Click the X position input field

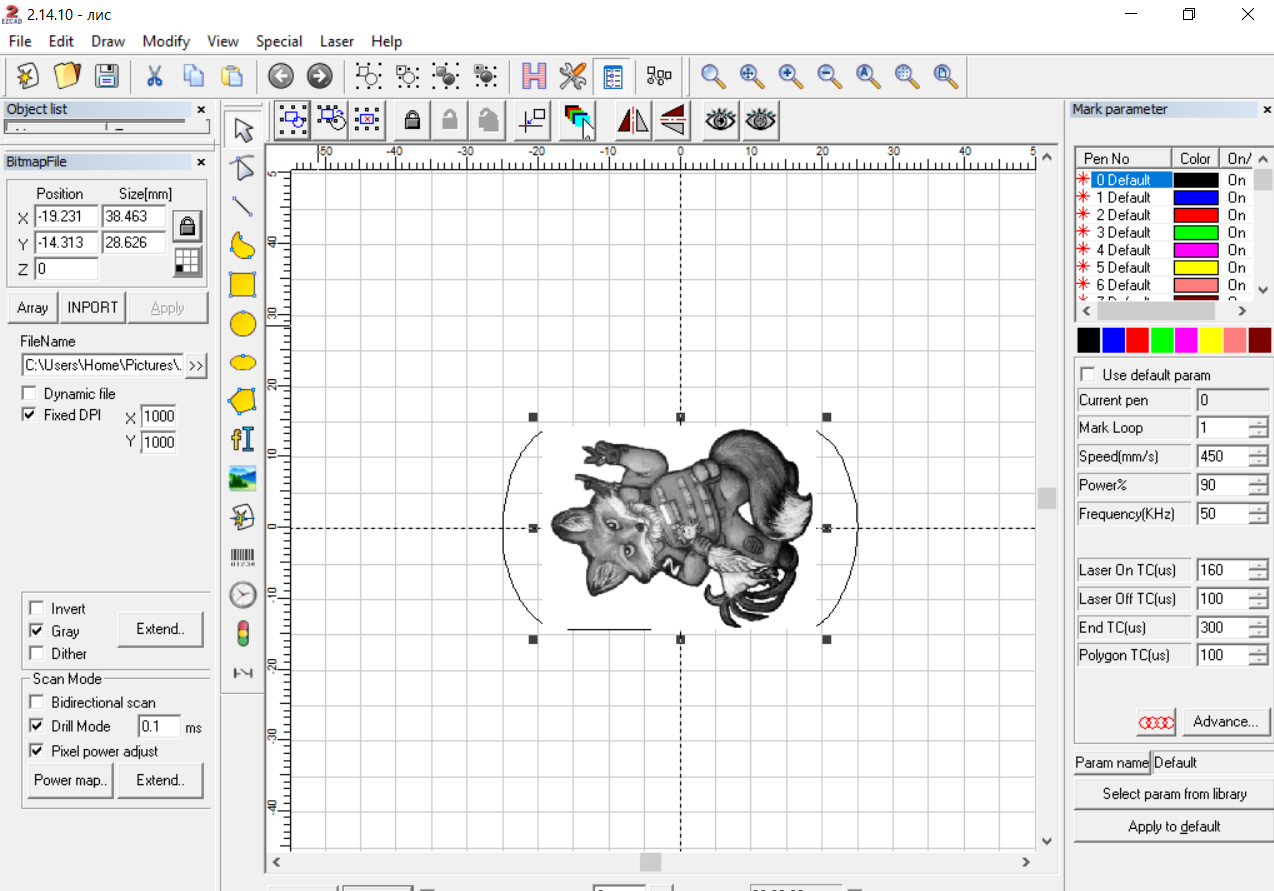66,216
